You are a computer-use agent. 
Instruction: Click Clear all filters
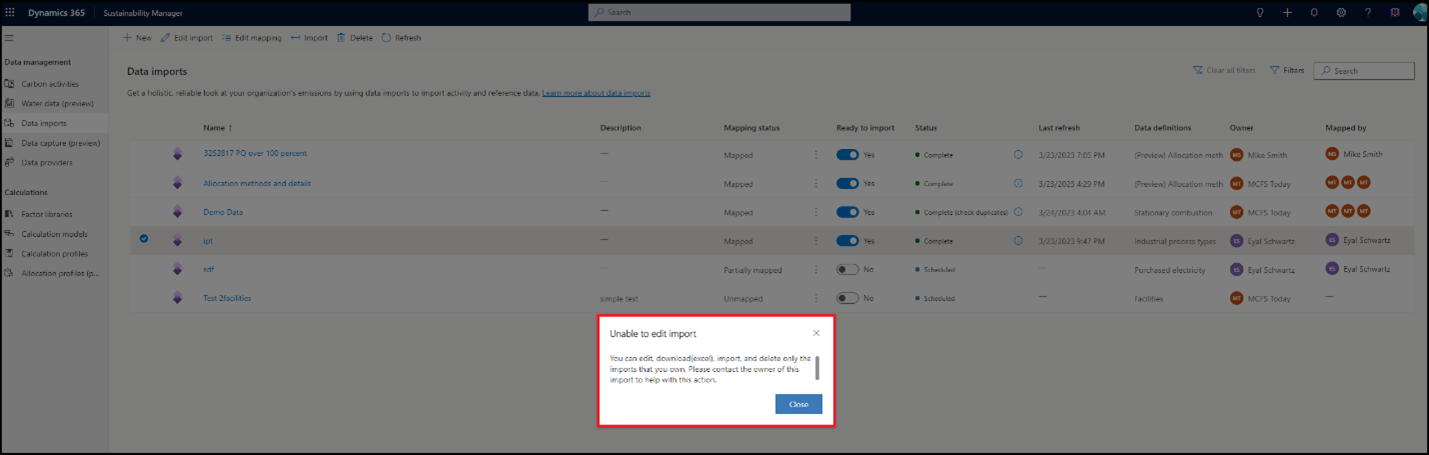pyautogui.click(x=1224, y=71)
